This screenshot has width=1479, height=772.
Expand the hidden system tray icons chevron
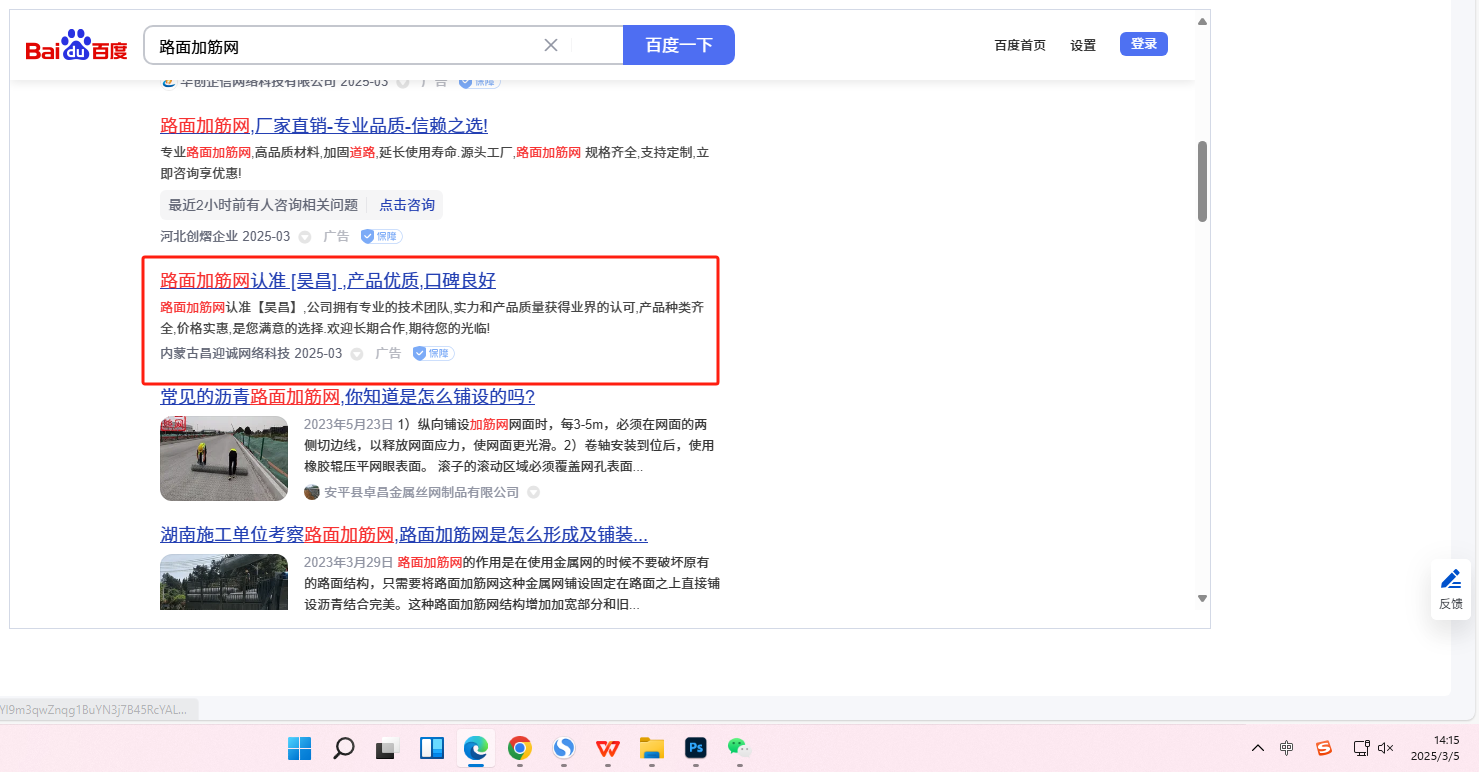click(x=1258, y=748)
